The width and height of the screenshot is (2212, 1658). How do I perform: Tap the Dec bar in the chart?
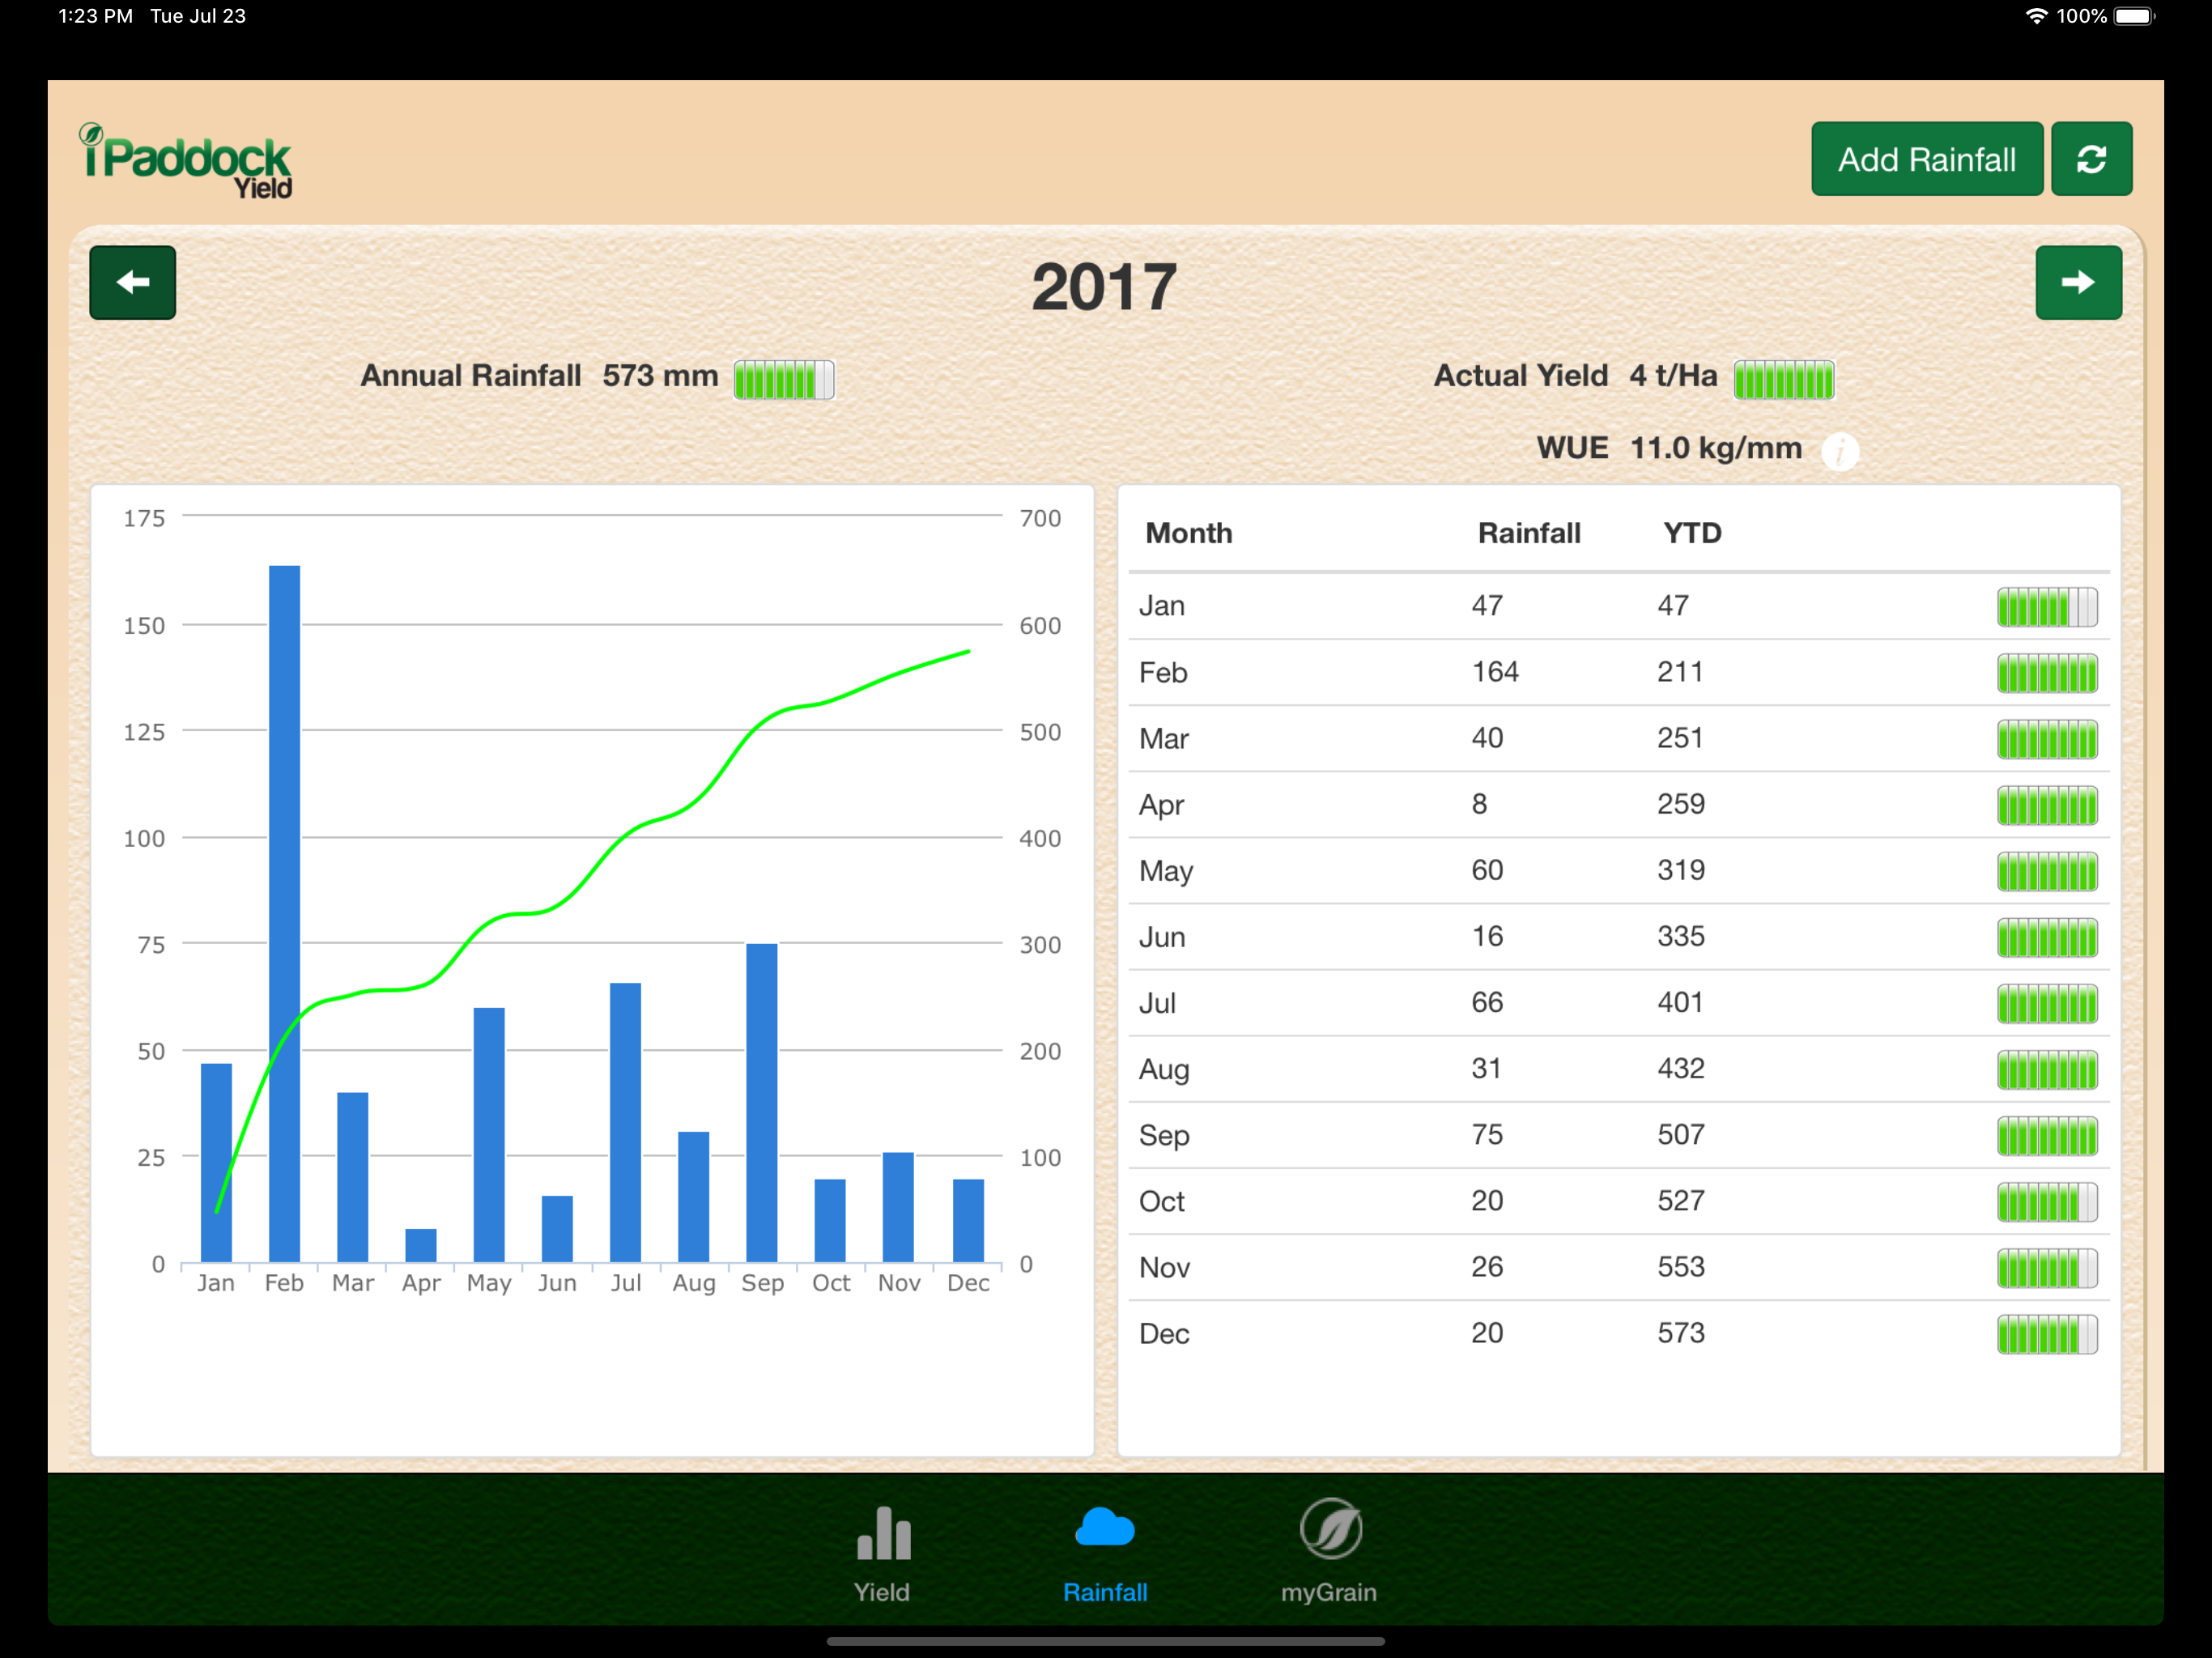click(968, 1220)
